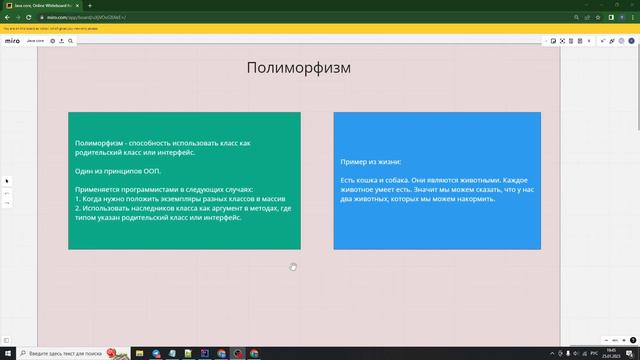This screenshot has height=360, width=640.
Task: Bookmark this page with the star icon
Action: 598,18
